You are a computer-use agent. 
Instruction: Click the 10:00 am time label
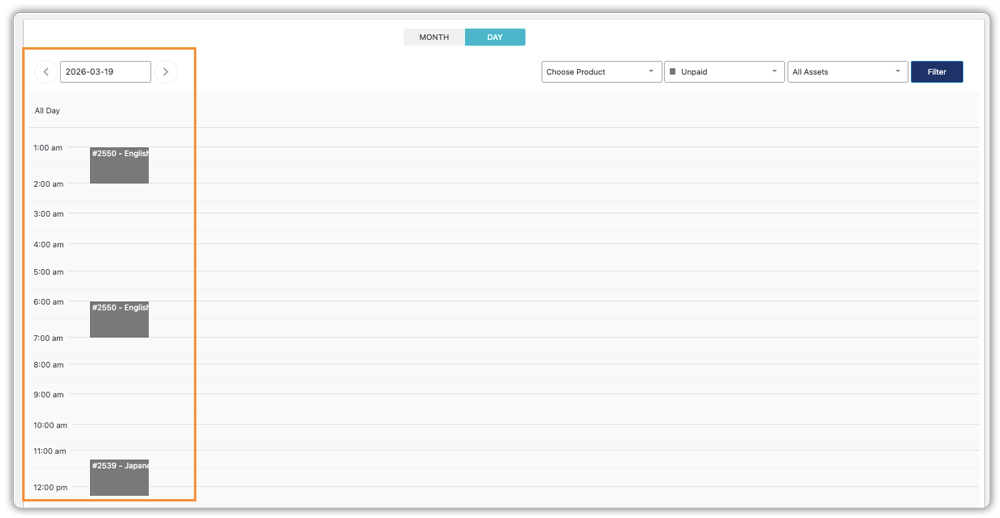point(50,425)
